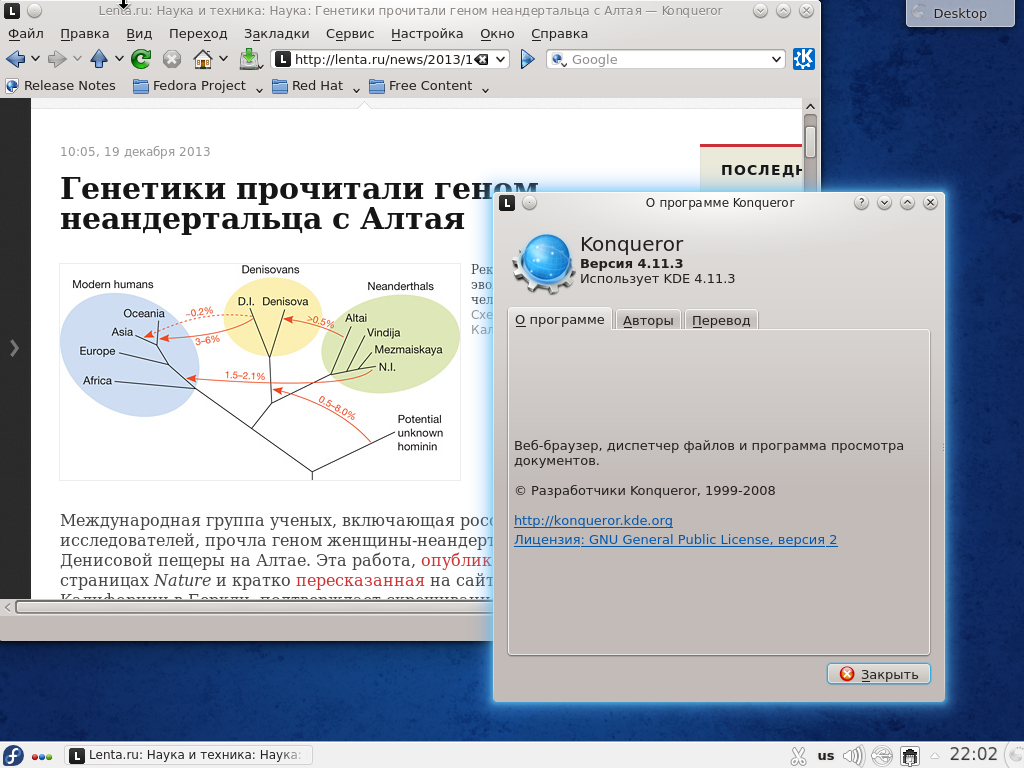Click the KDE gear logo throbber icon
Viewport: 1024px width, 768px height.
pos(804,59)
